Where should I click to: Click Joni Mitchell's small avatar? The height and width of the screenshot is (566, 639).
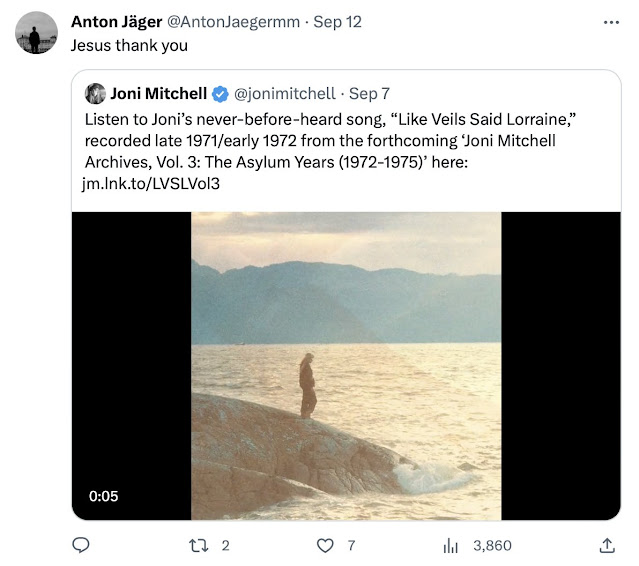95,94
